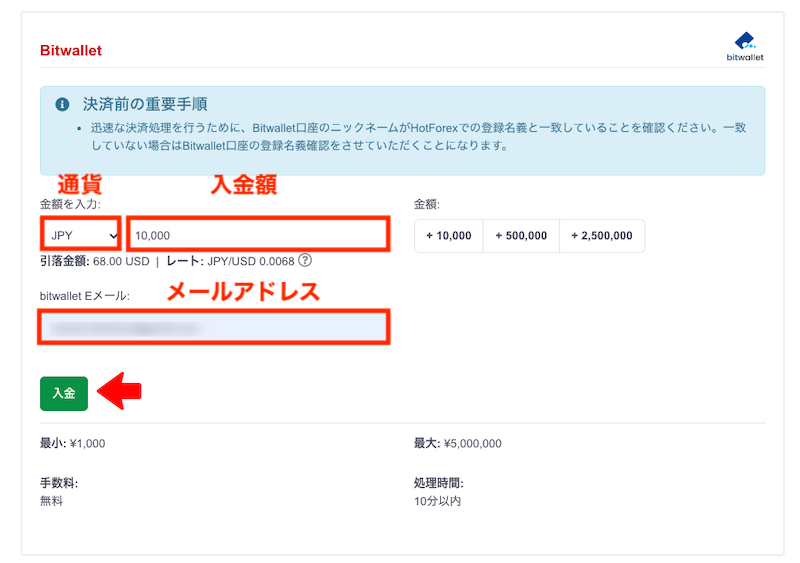
Task: Click the 金額: label above quick amounts
Action: [x=427, y=204]
